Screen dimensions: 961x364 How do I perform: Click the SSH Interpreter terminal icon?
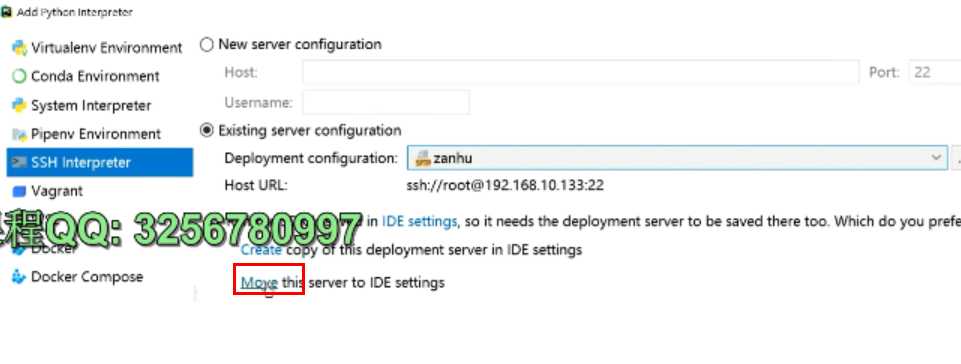pos(20,162)
